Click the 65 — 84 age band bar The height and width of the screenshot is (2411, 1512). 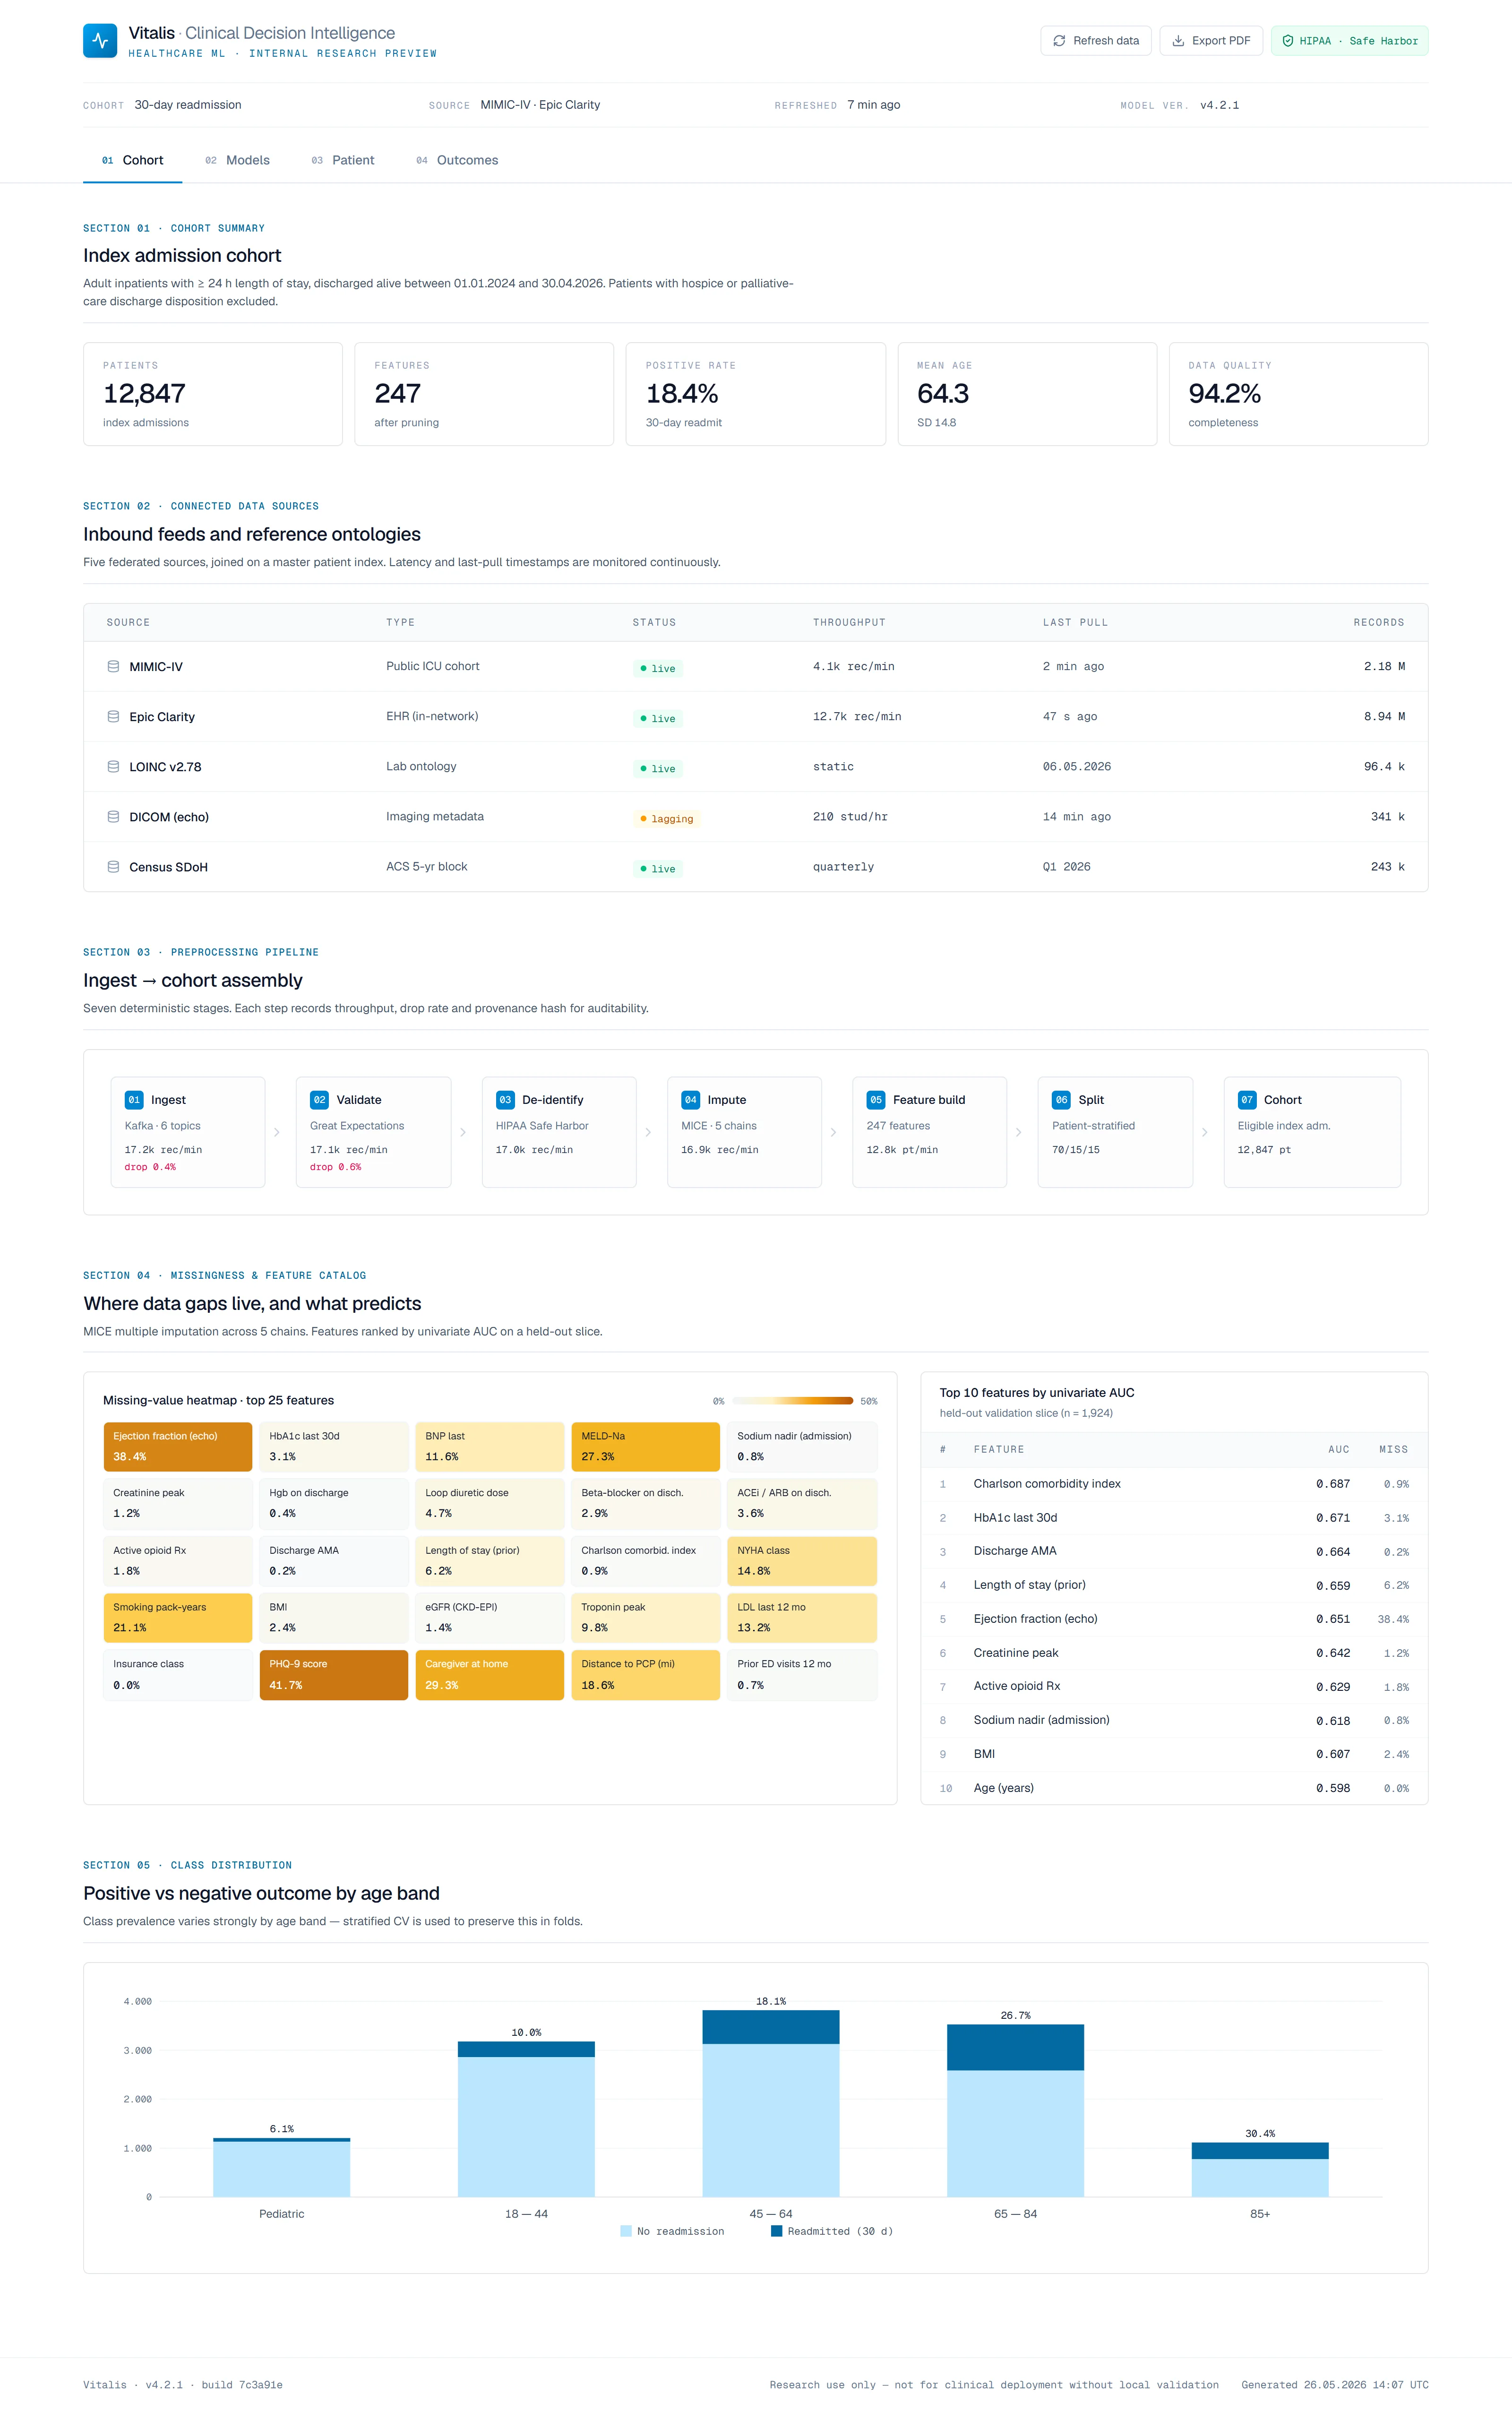(x=1015, y=2111)
